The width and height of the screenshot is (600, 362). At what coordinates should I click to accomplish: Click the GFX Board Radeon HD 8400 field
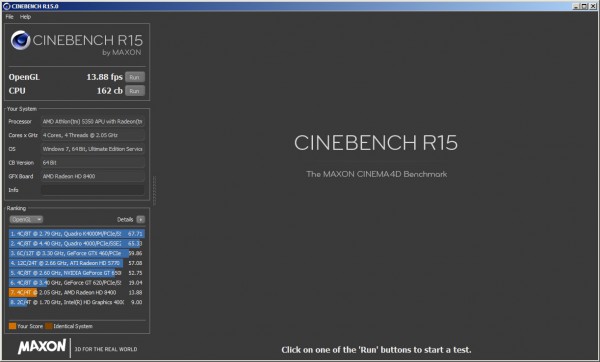[93, 176]
